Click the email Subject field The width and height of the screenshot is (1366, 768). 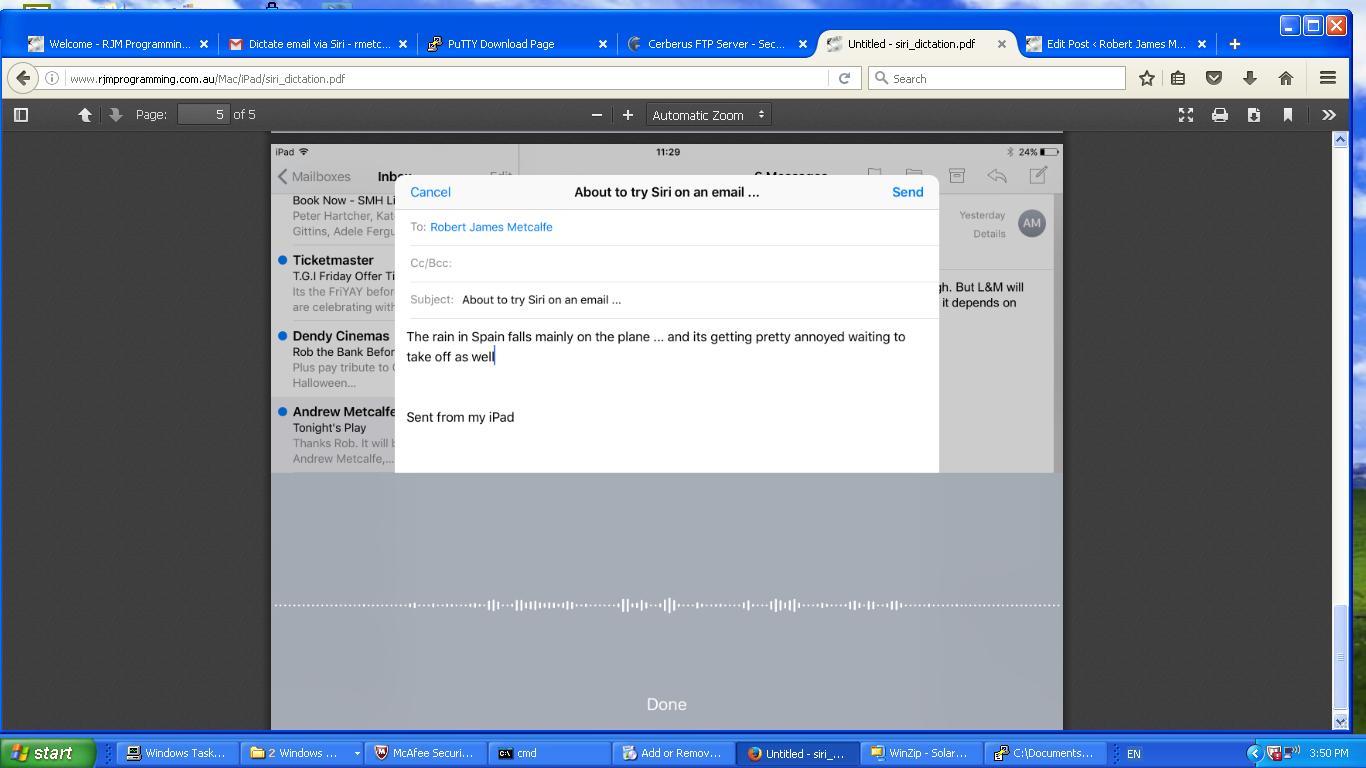point(667,300)
